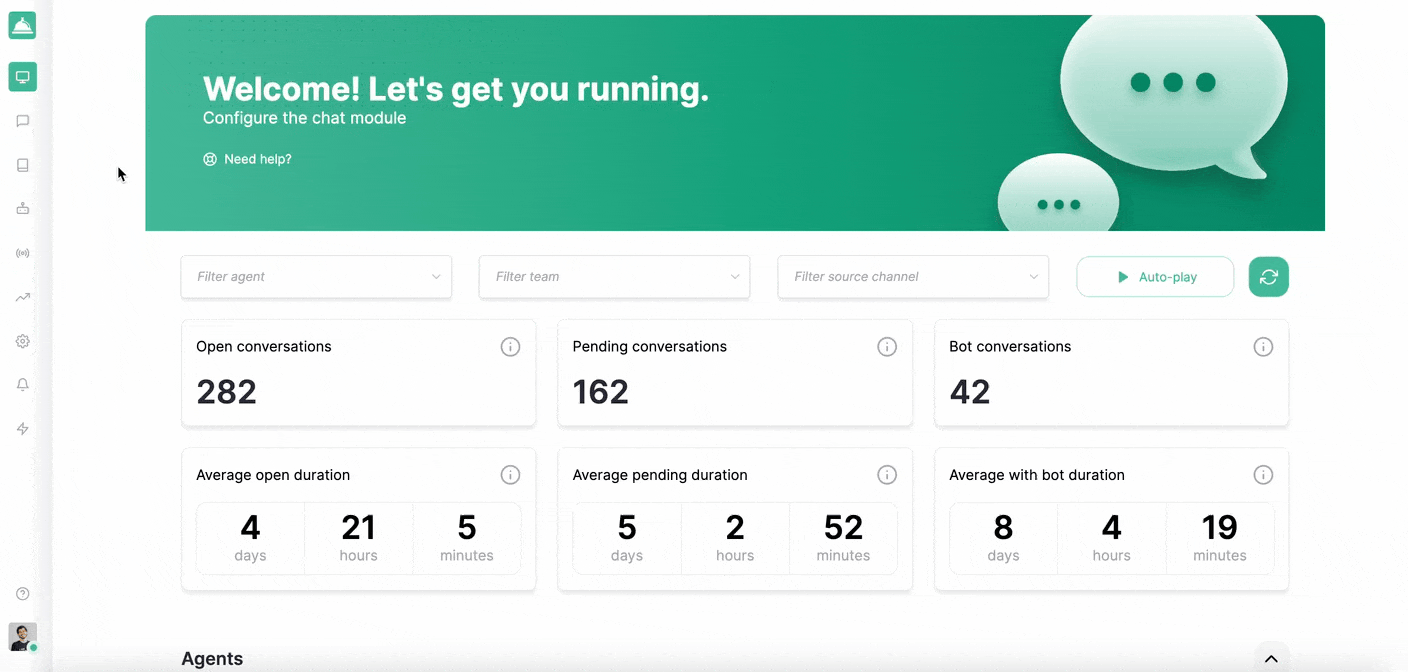Open the lightning bolt sidebar icon

click(23, 429)
